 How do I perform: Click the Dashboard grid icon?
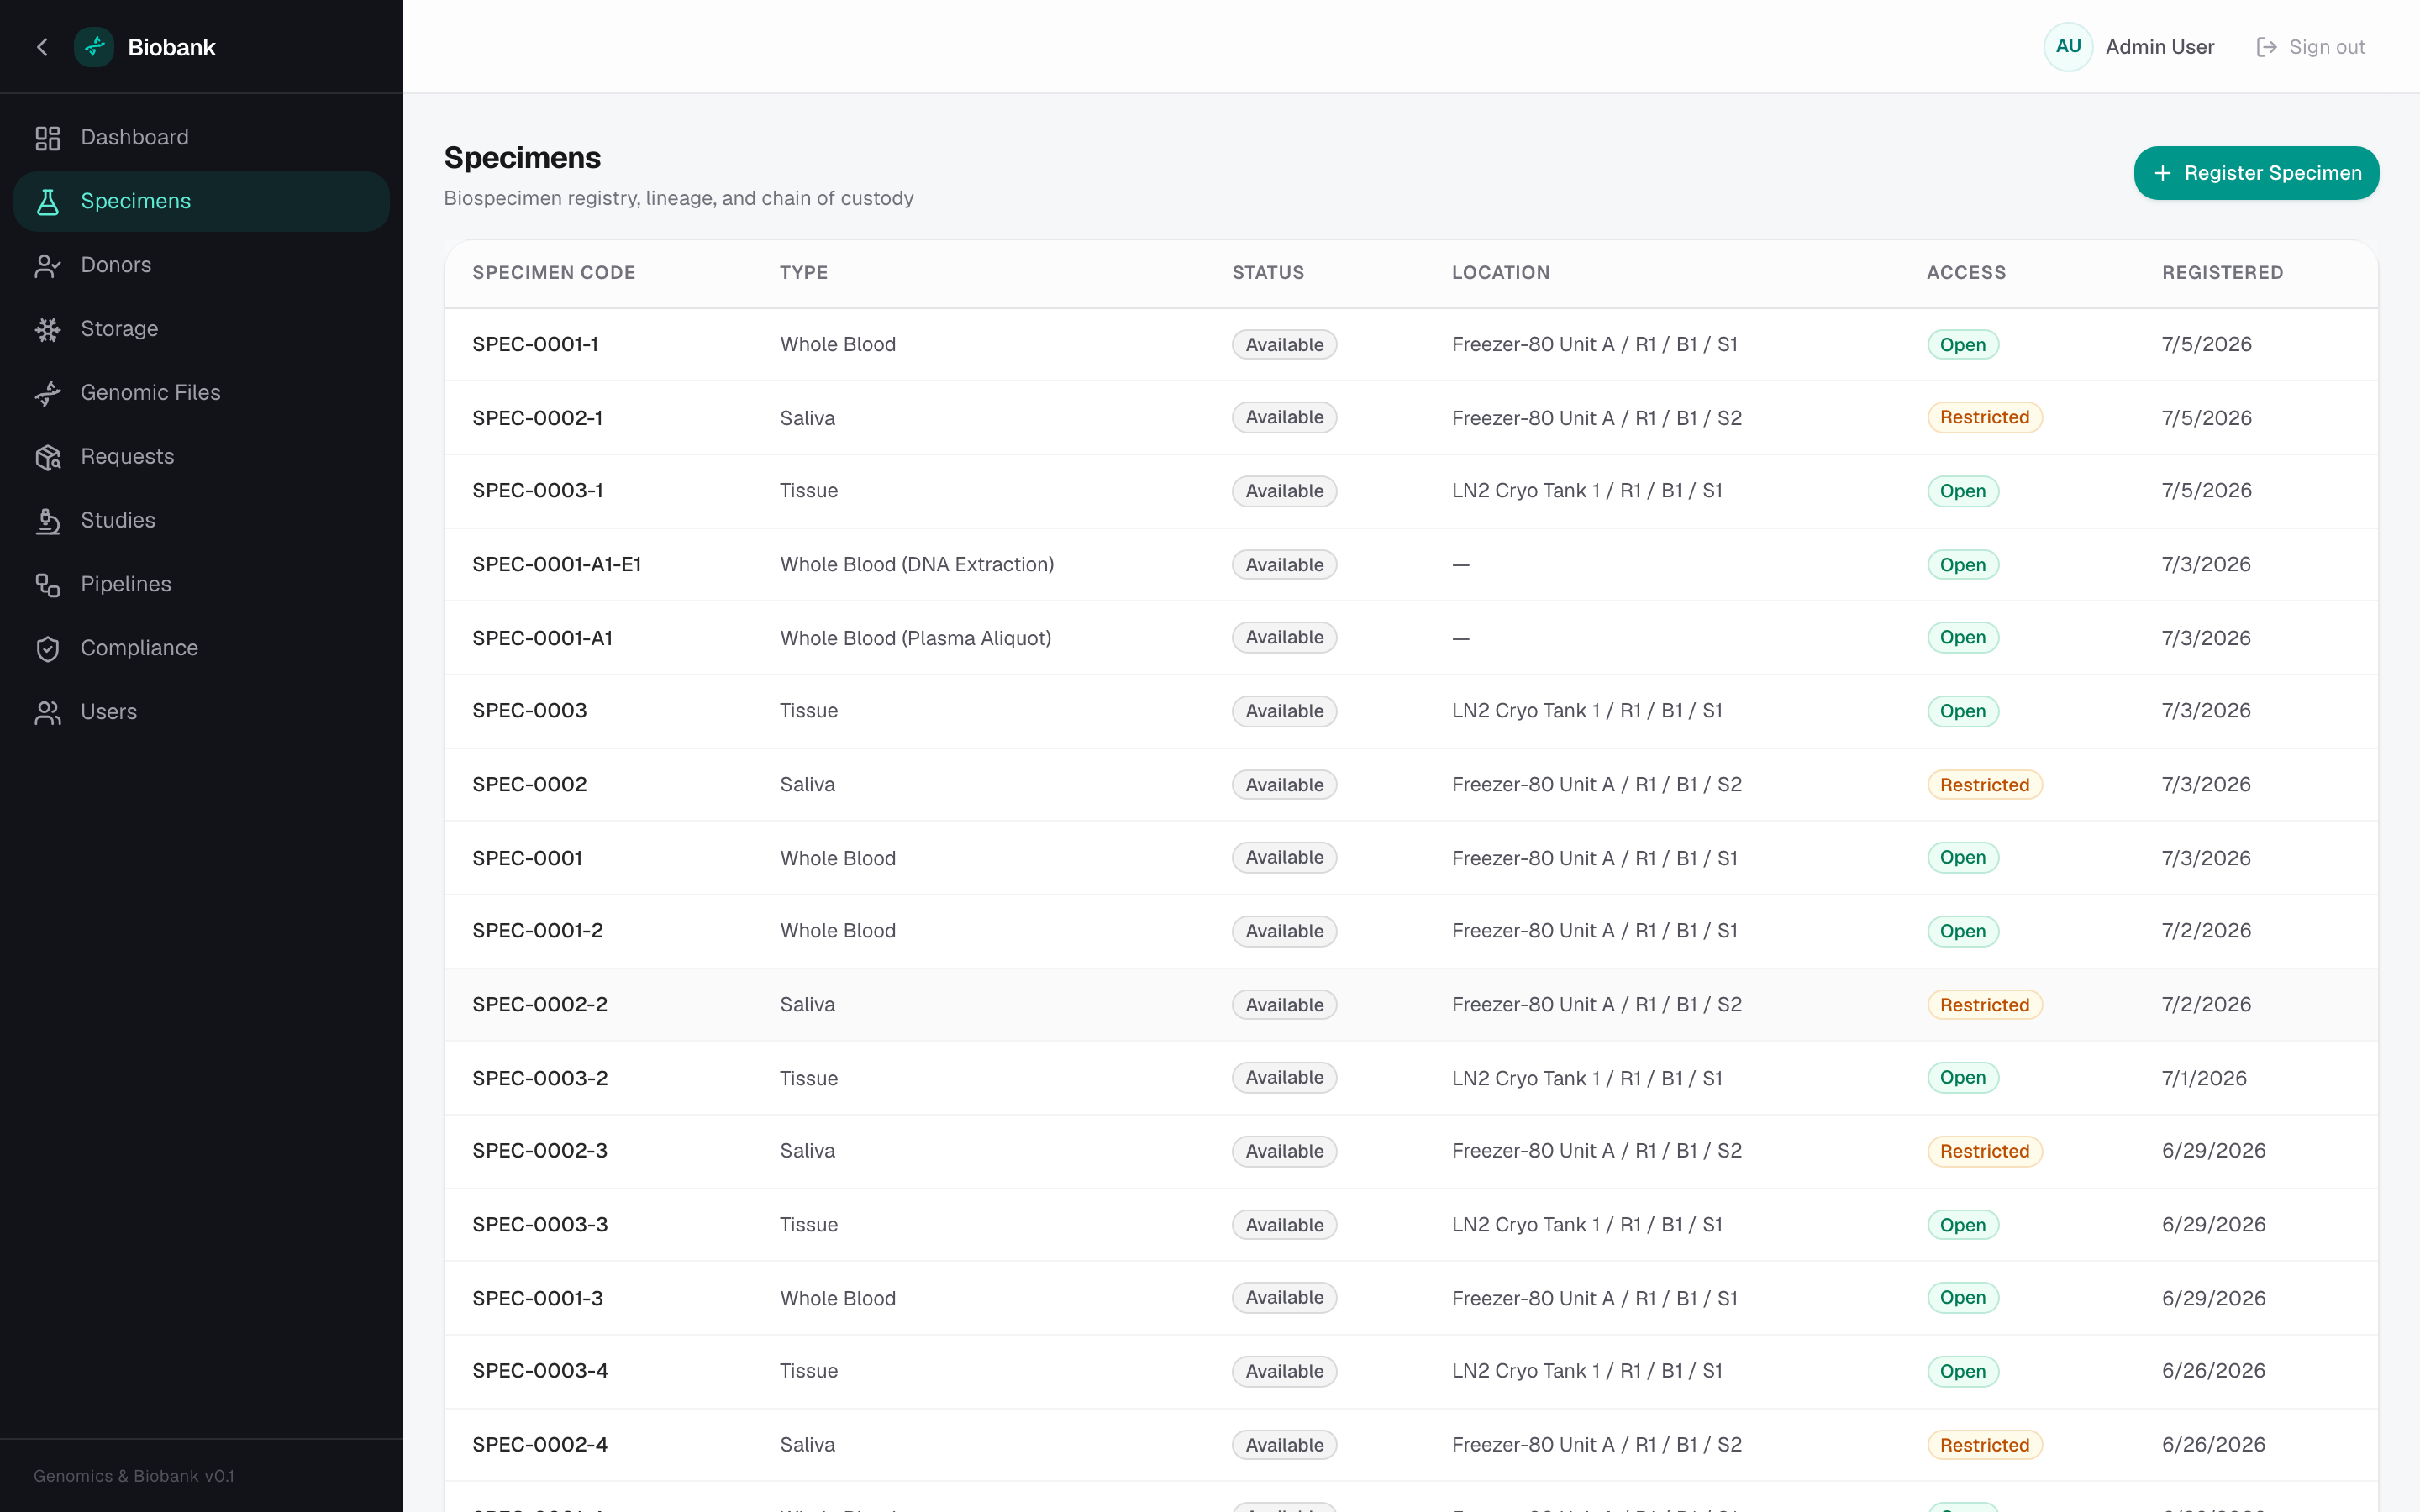point(48,138)
